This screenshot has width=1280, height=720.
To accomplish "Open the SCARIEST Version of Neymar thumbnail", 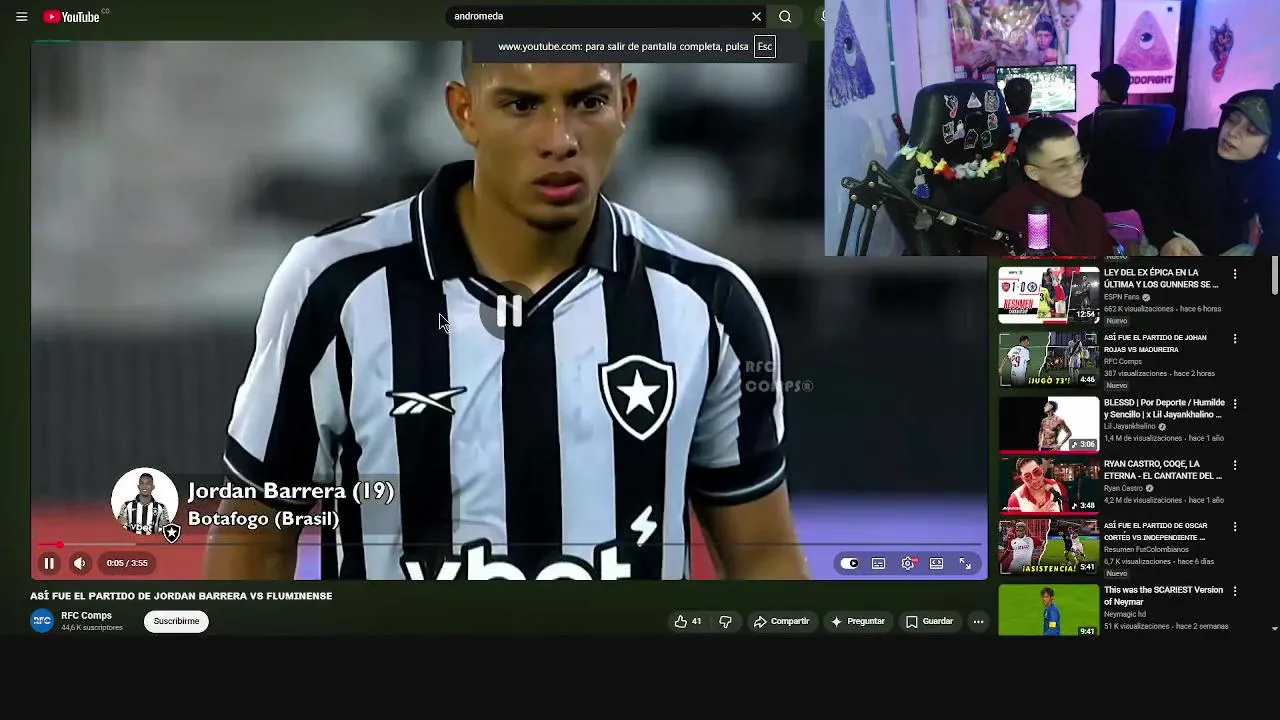I will pos(1048,610).
